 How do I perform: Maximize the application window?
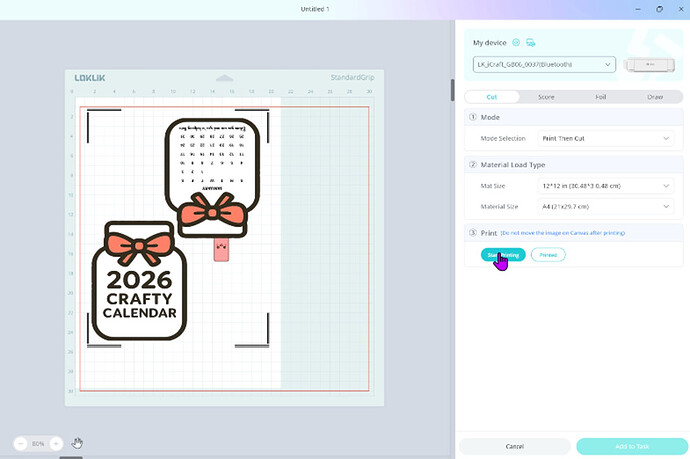click(658, 8)
